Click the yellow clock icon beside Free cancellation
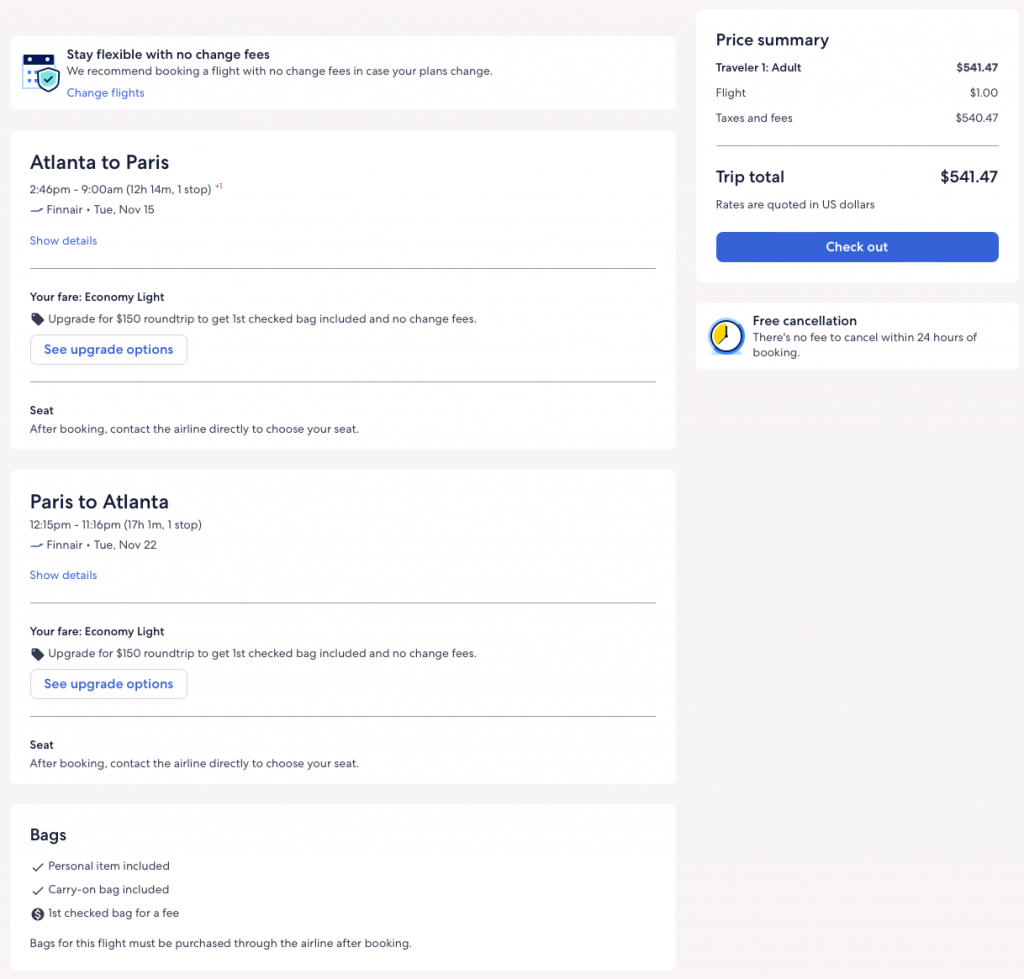The image size is (1024, 979). click(725, 337)
